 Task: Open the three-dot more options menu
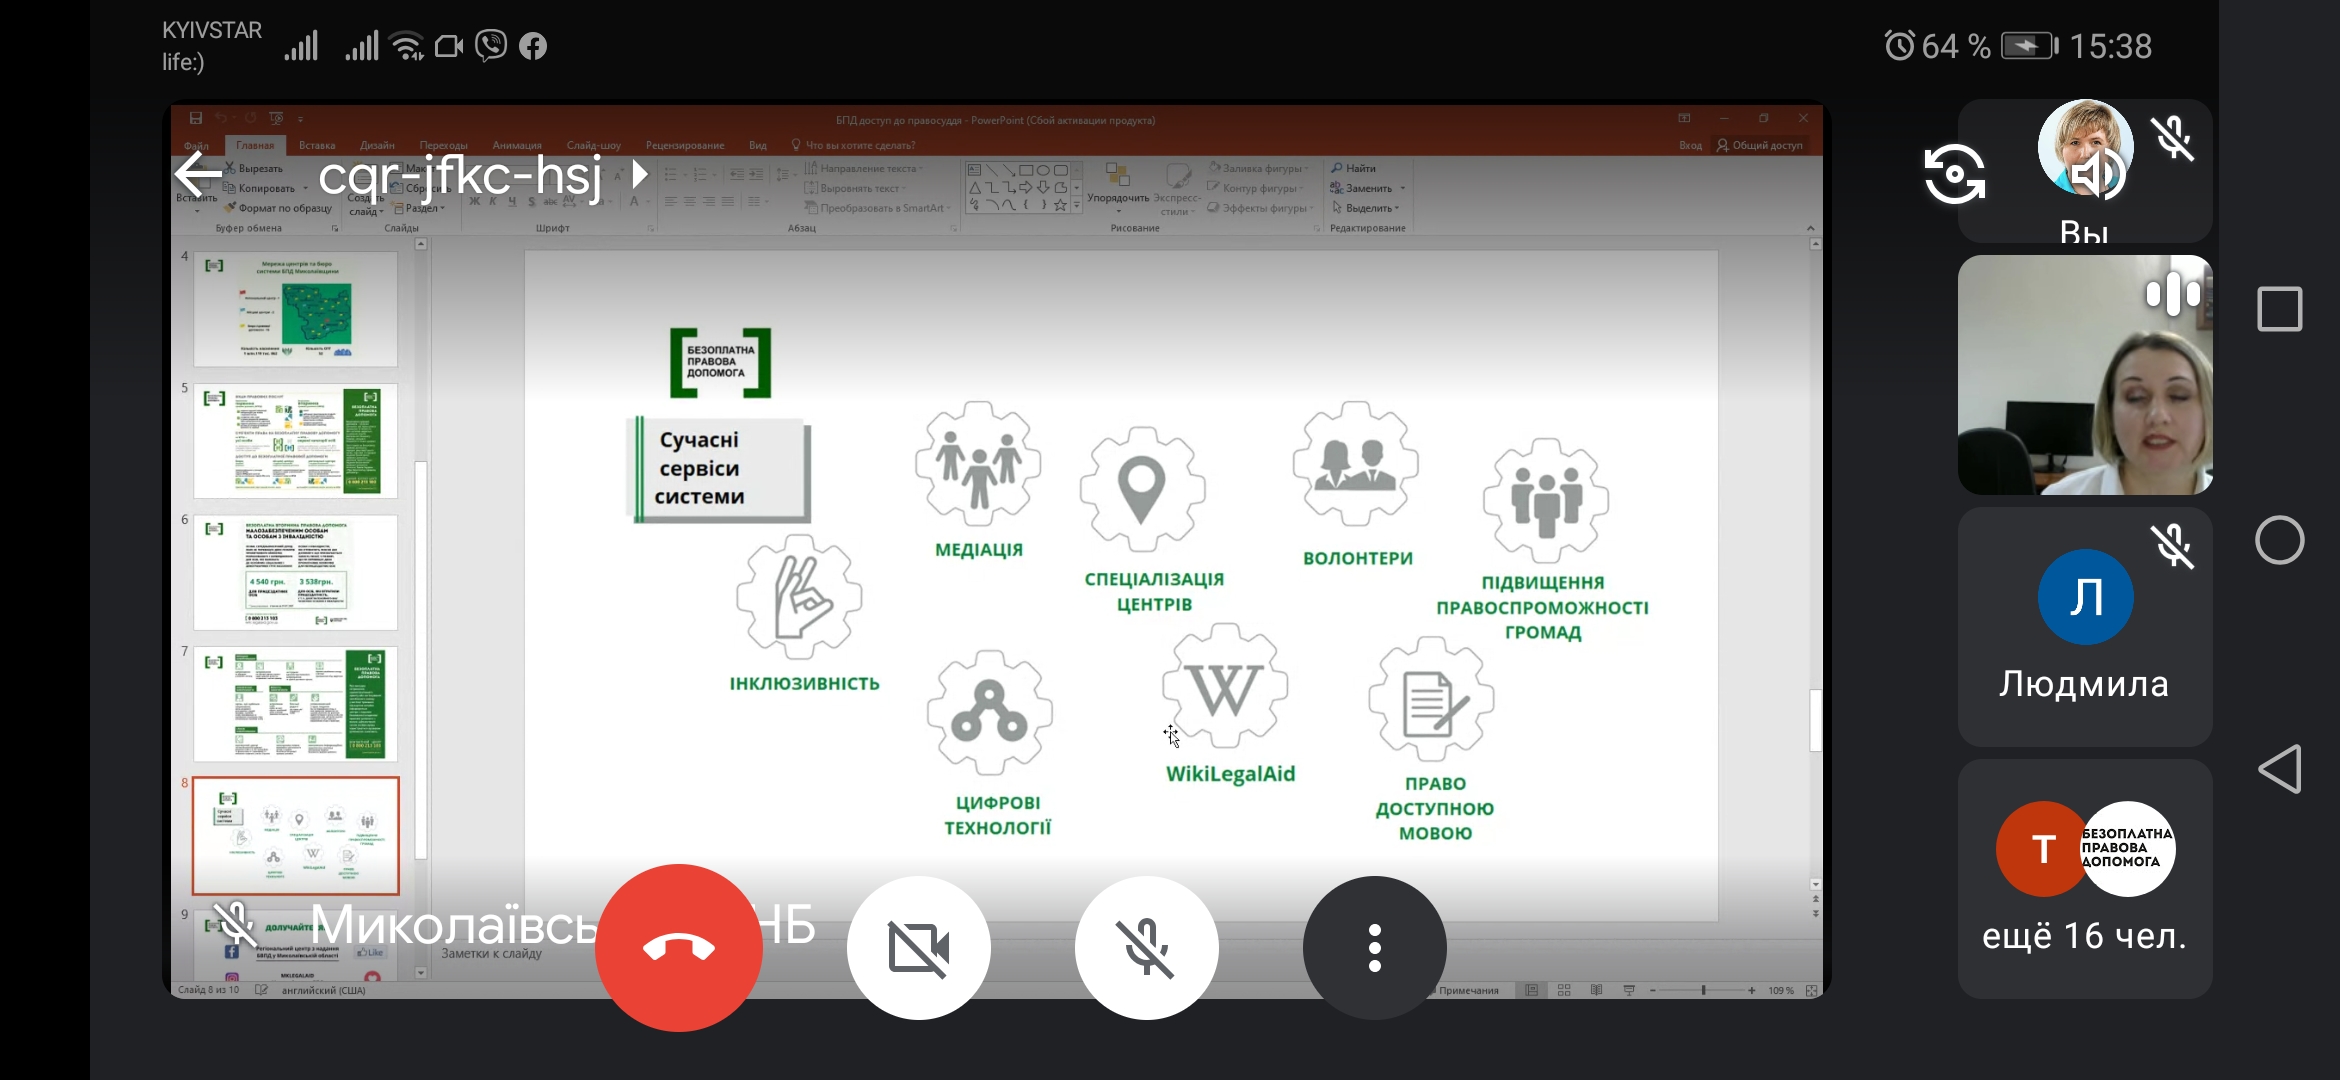pos(1374,947)
